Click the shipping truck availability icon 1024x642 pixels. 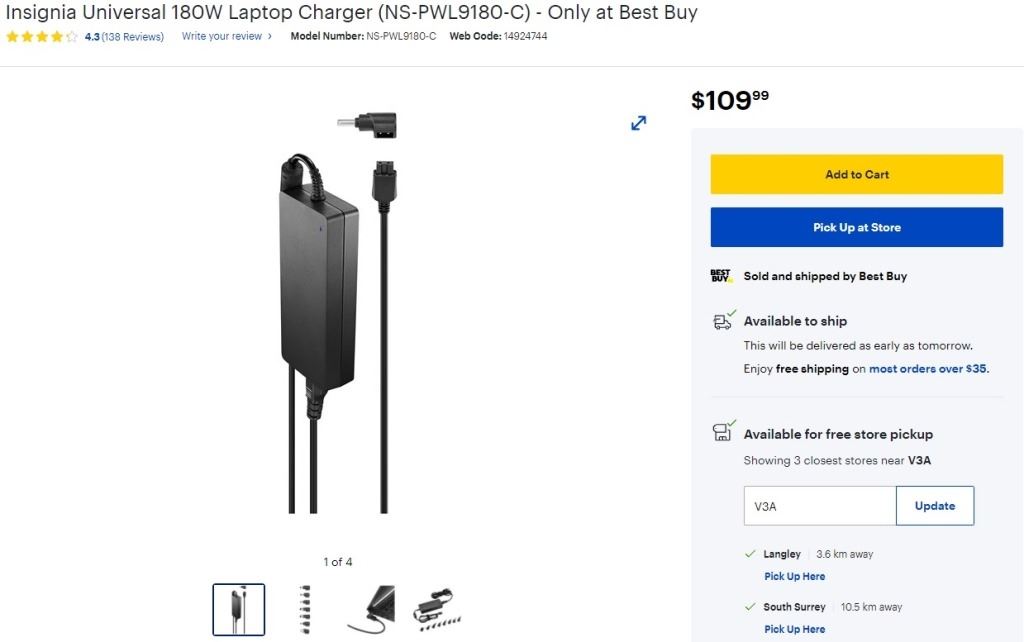(x=724, y=320)
